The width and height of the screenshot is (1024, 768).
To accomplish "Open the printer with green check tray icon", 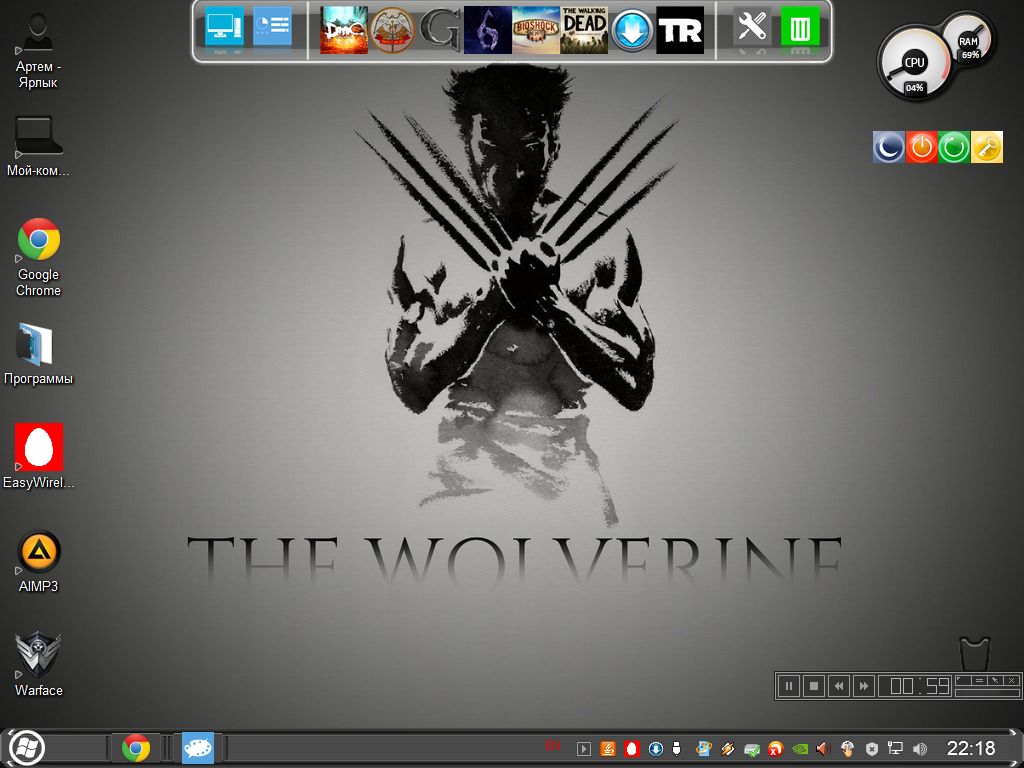I will 752,750.
